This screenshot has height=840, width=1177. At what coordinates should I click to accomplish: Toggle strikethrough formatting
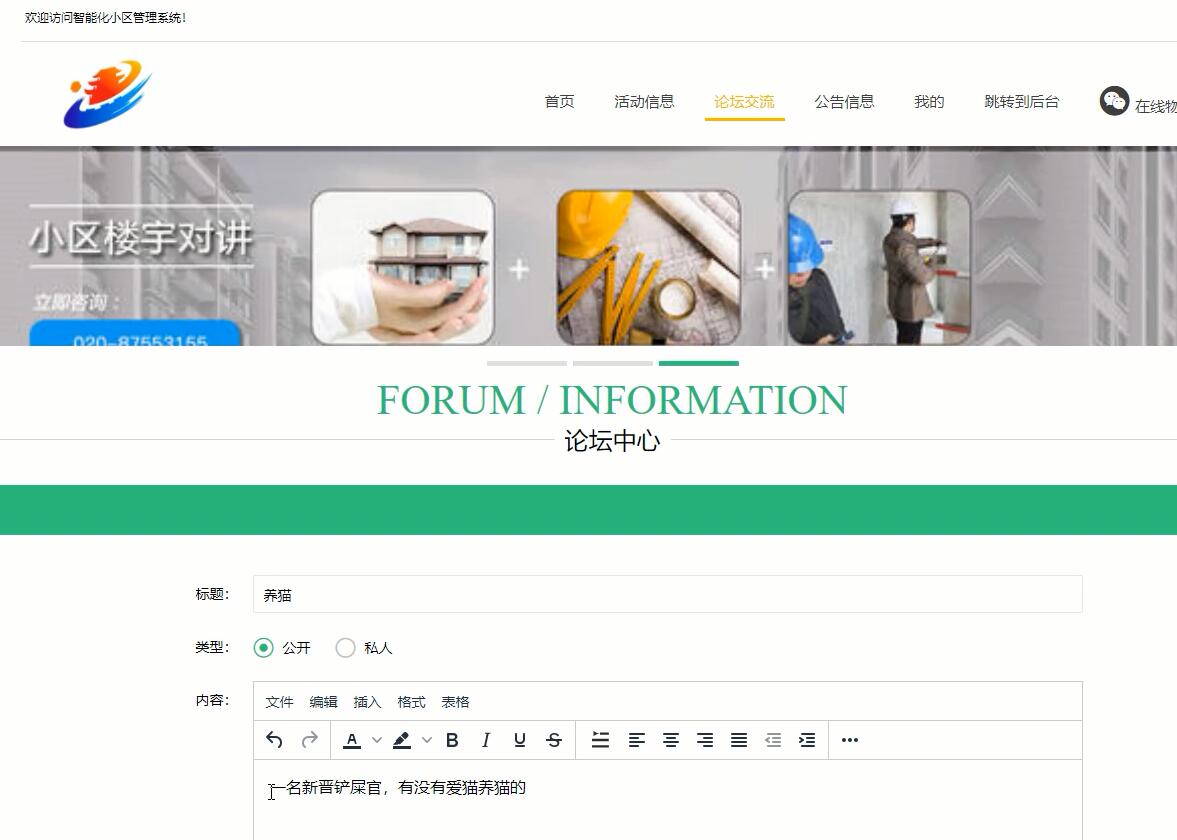click(554, 740)
